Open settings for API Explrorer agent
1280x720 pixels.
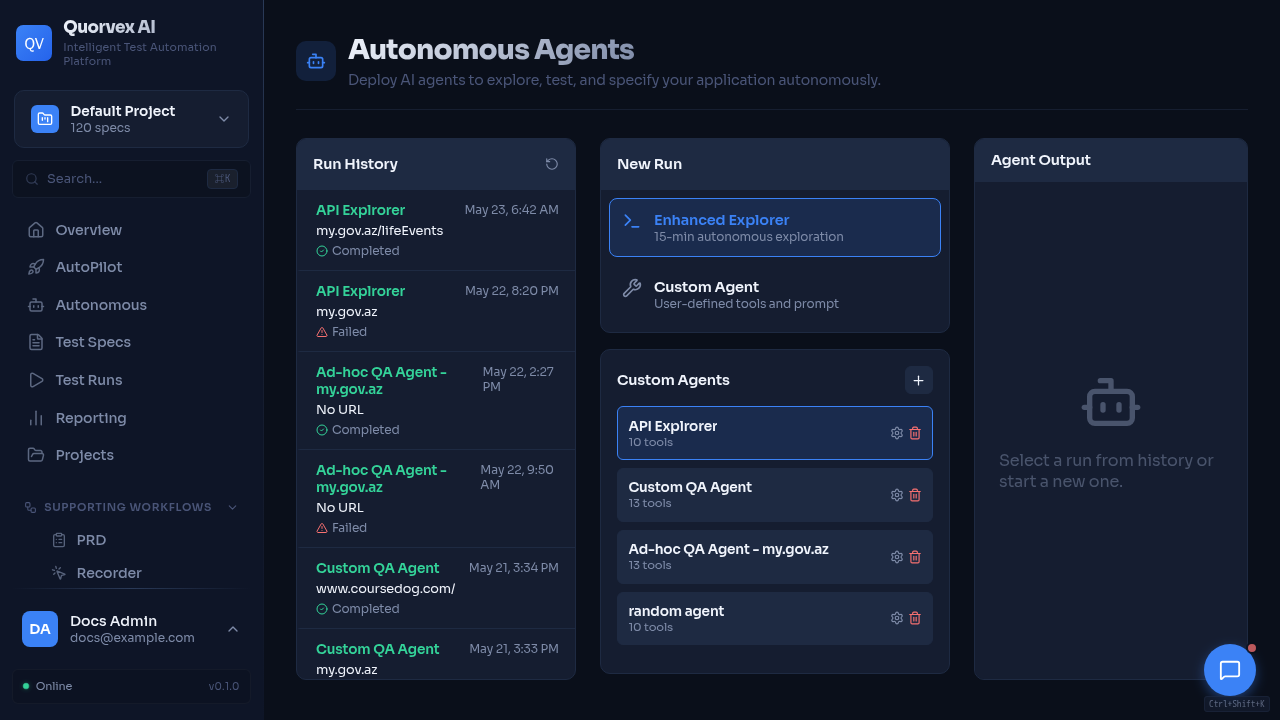897,433
